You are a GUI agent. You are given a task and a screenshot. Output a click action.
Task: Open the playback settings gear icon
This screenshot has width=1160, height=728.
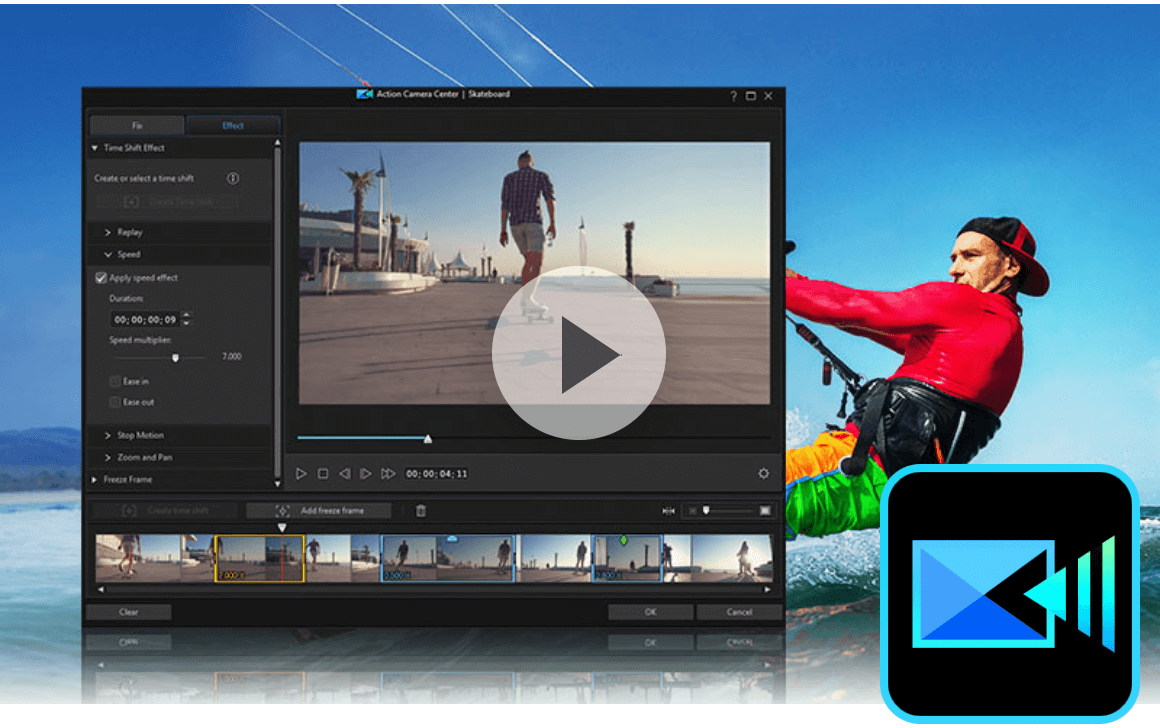[761, 474]
